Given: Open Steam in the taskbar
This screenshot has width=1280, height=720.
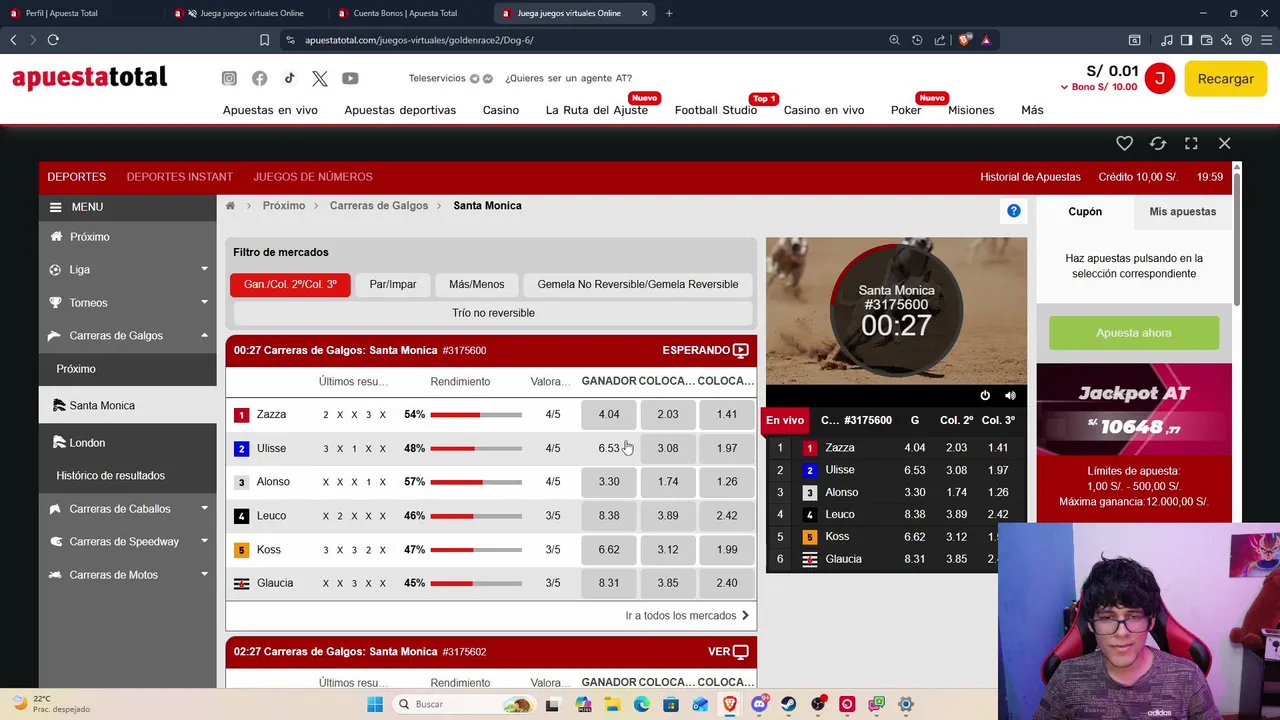Looking at the screenshot, I should (x=789, y=704).
